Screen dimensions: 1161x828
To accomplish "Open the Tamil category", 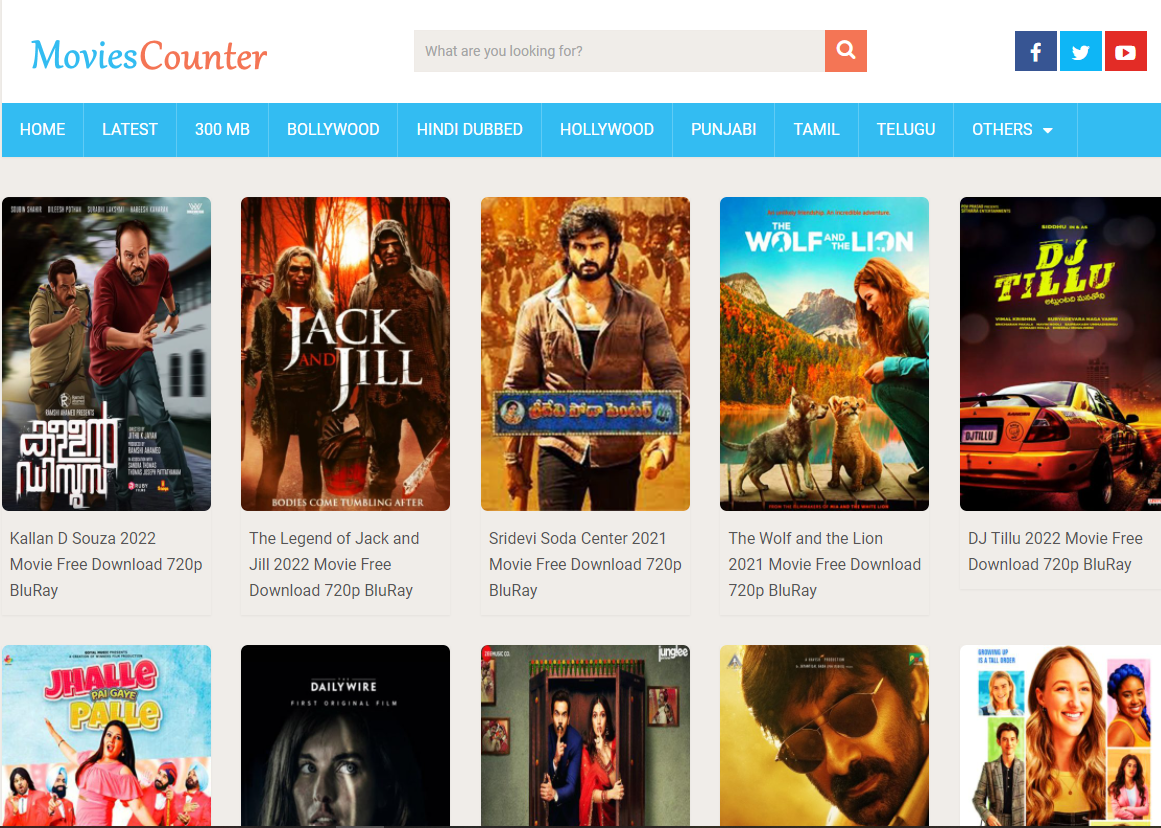I will pyautogui.click(x=816, y=130).
